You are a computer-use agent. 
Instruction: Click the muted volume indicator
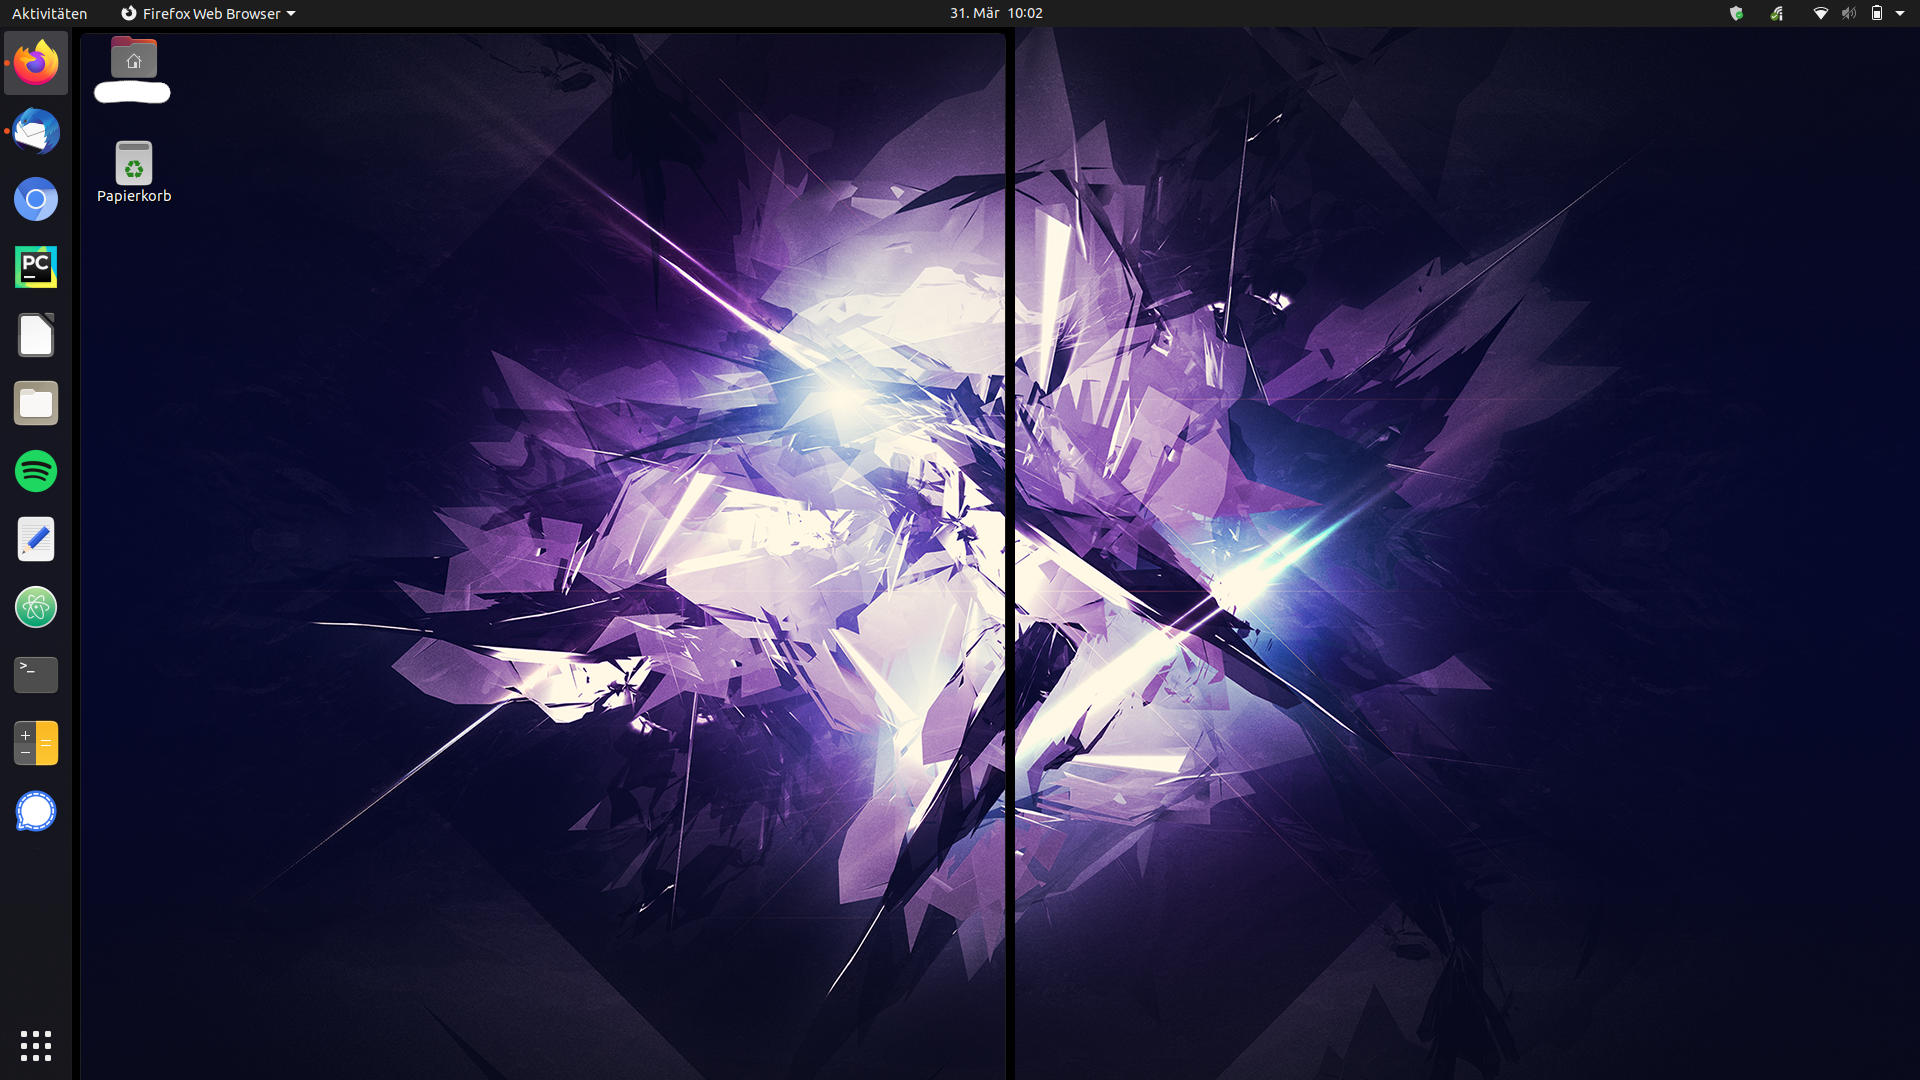[1849, 13]
